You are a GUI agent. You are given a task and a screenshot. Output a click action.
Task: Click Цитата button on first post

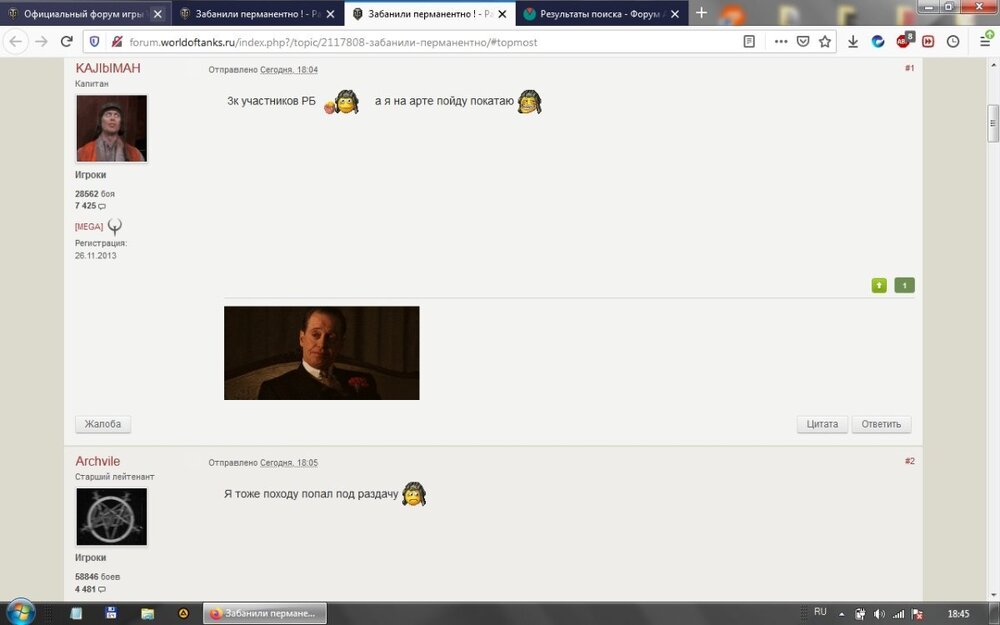[822, 424]
